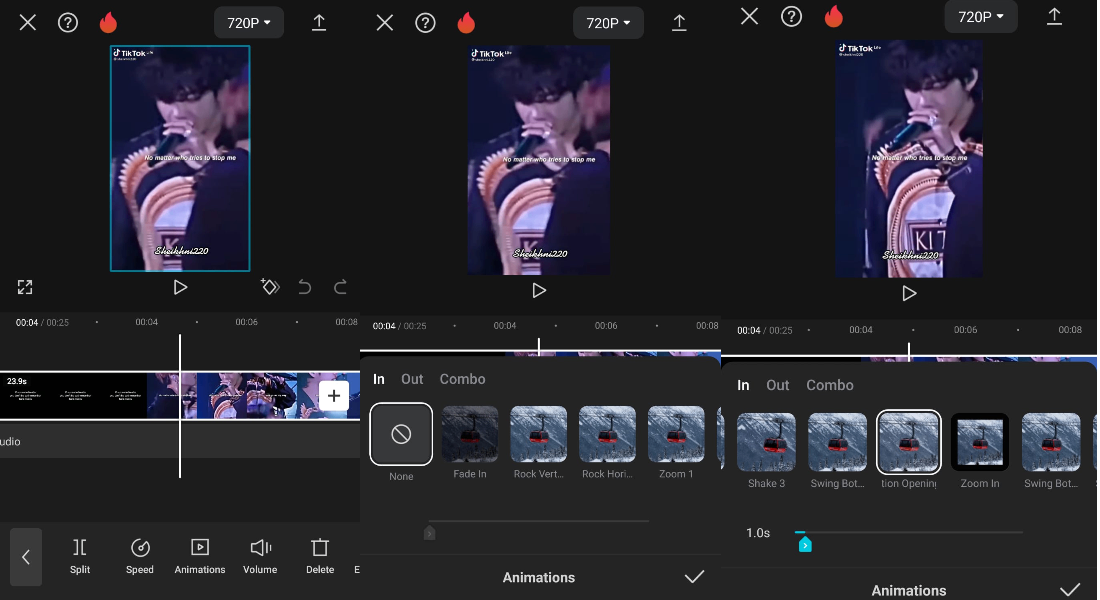1100x600 pixels.
Task: Tap flame icon in right screen
Action: coord(833,16)
